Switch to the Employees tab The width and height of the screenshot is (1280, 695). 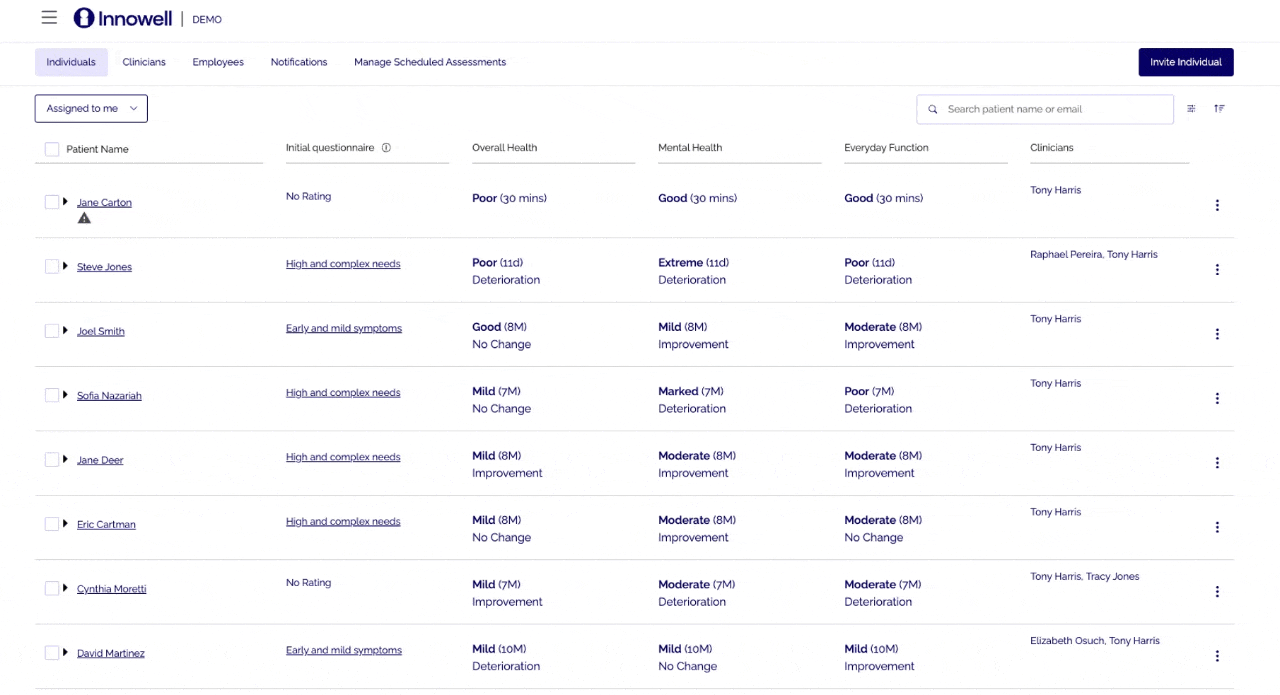(x=218, y=62)
